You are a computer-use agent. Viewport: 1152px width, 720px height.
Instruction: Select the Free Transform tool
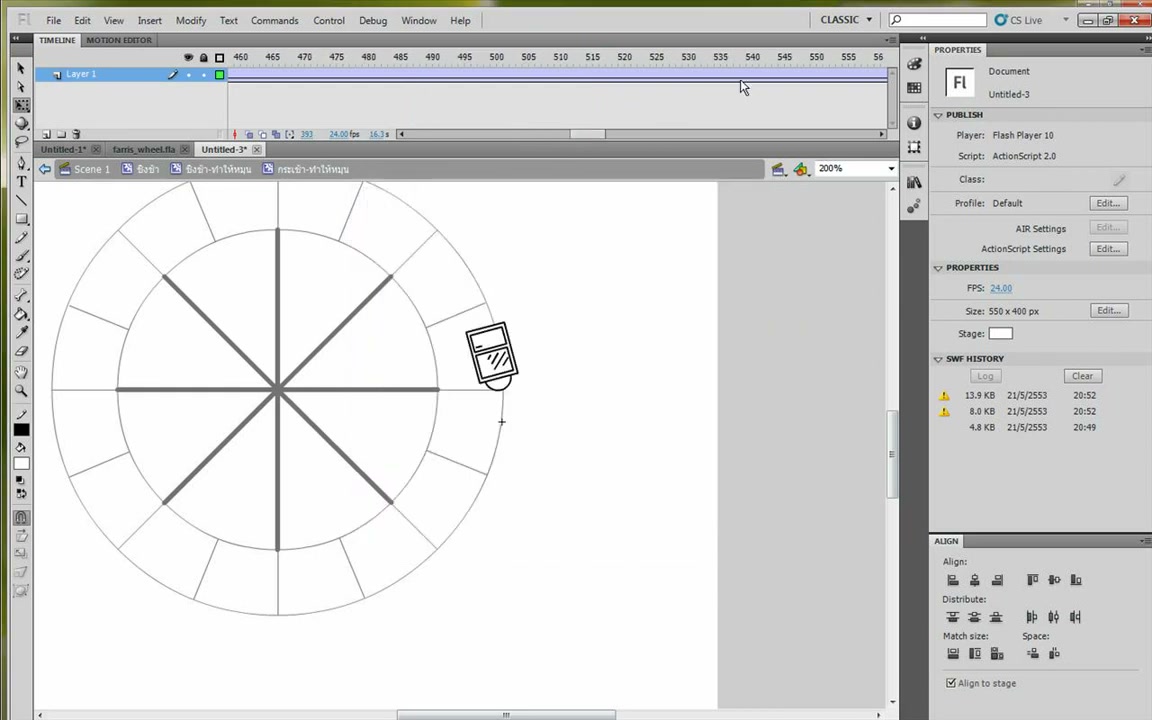pos(21,105)
